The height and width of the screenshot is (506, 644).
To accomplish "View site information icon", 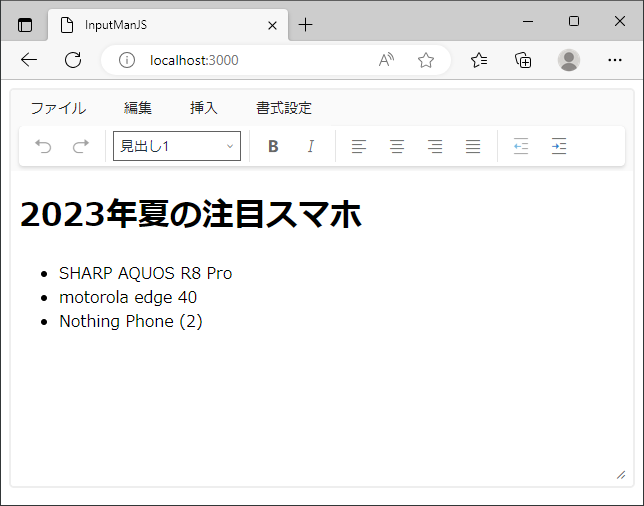I will [x=127, y=60].
